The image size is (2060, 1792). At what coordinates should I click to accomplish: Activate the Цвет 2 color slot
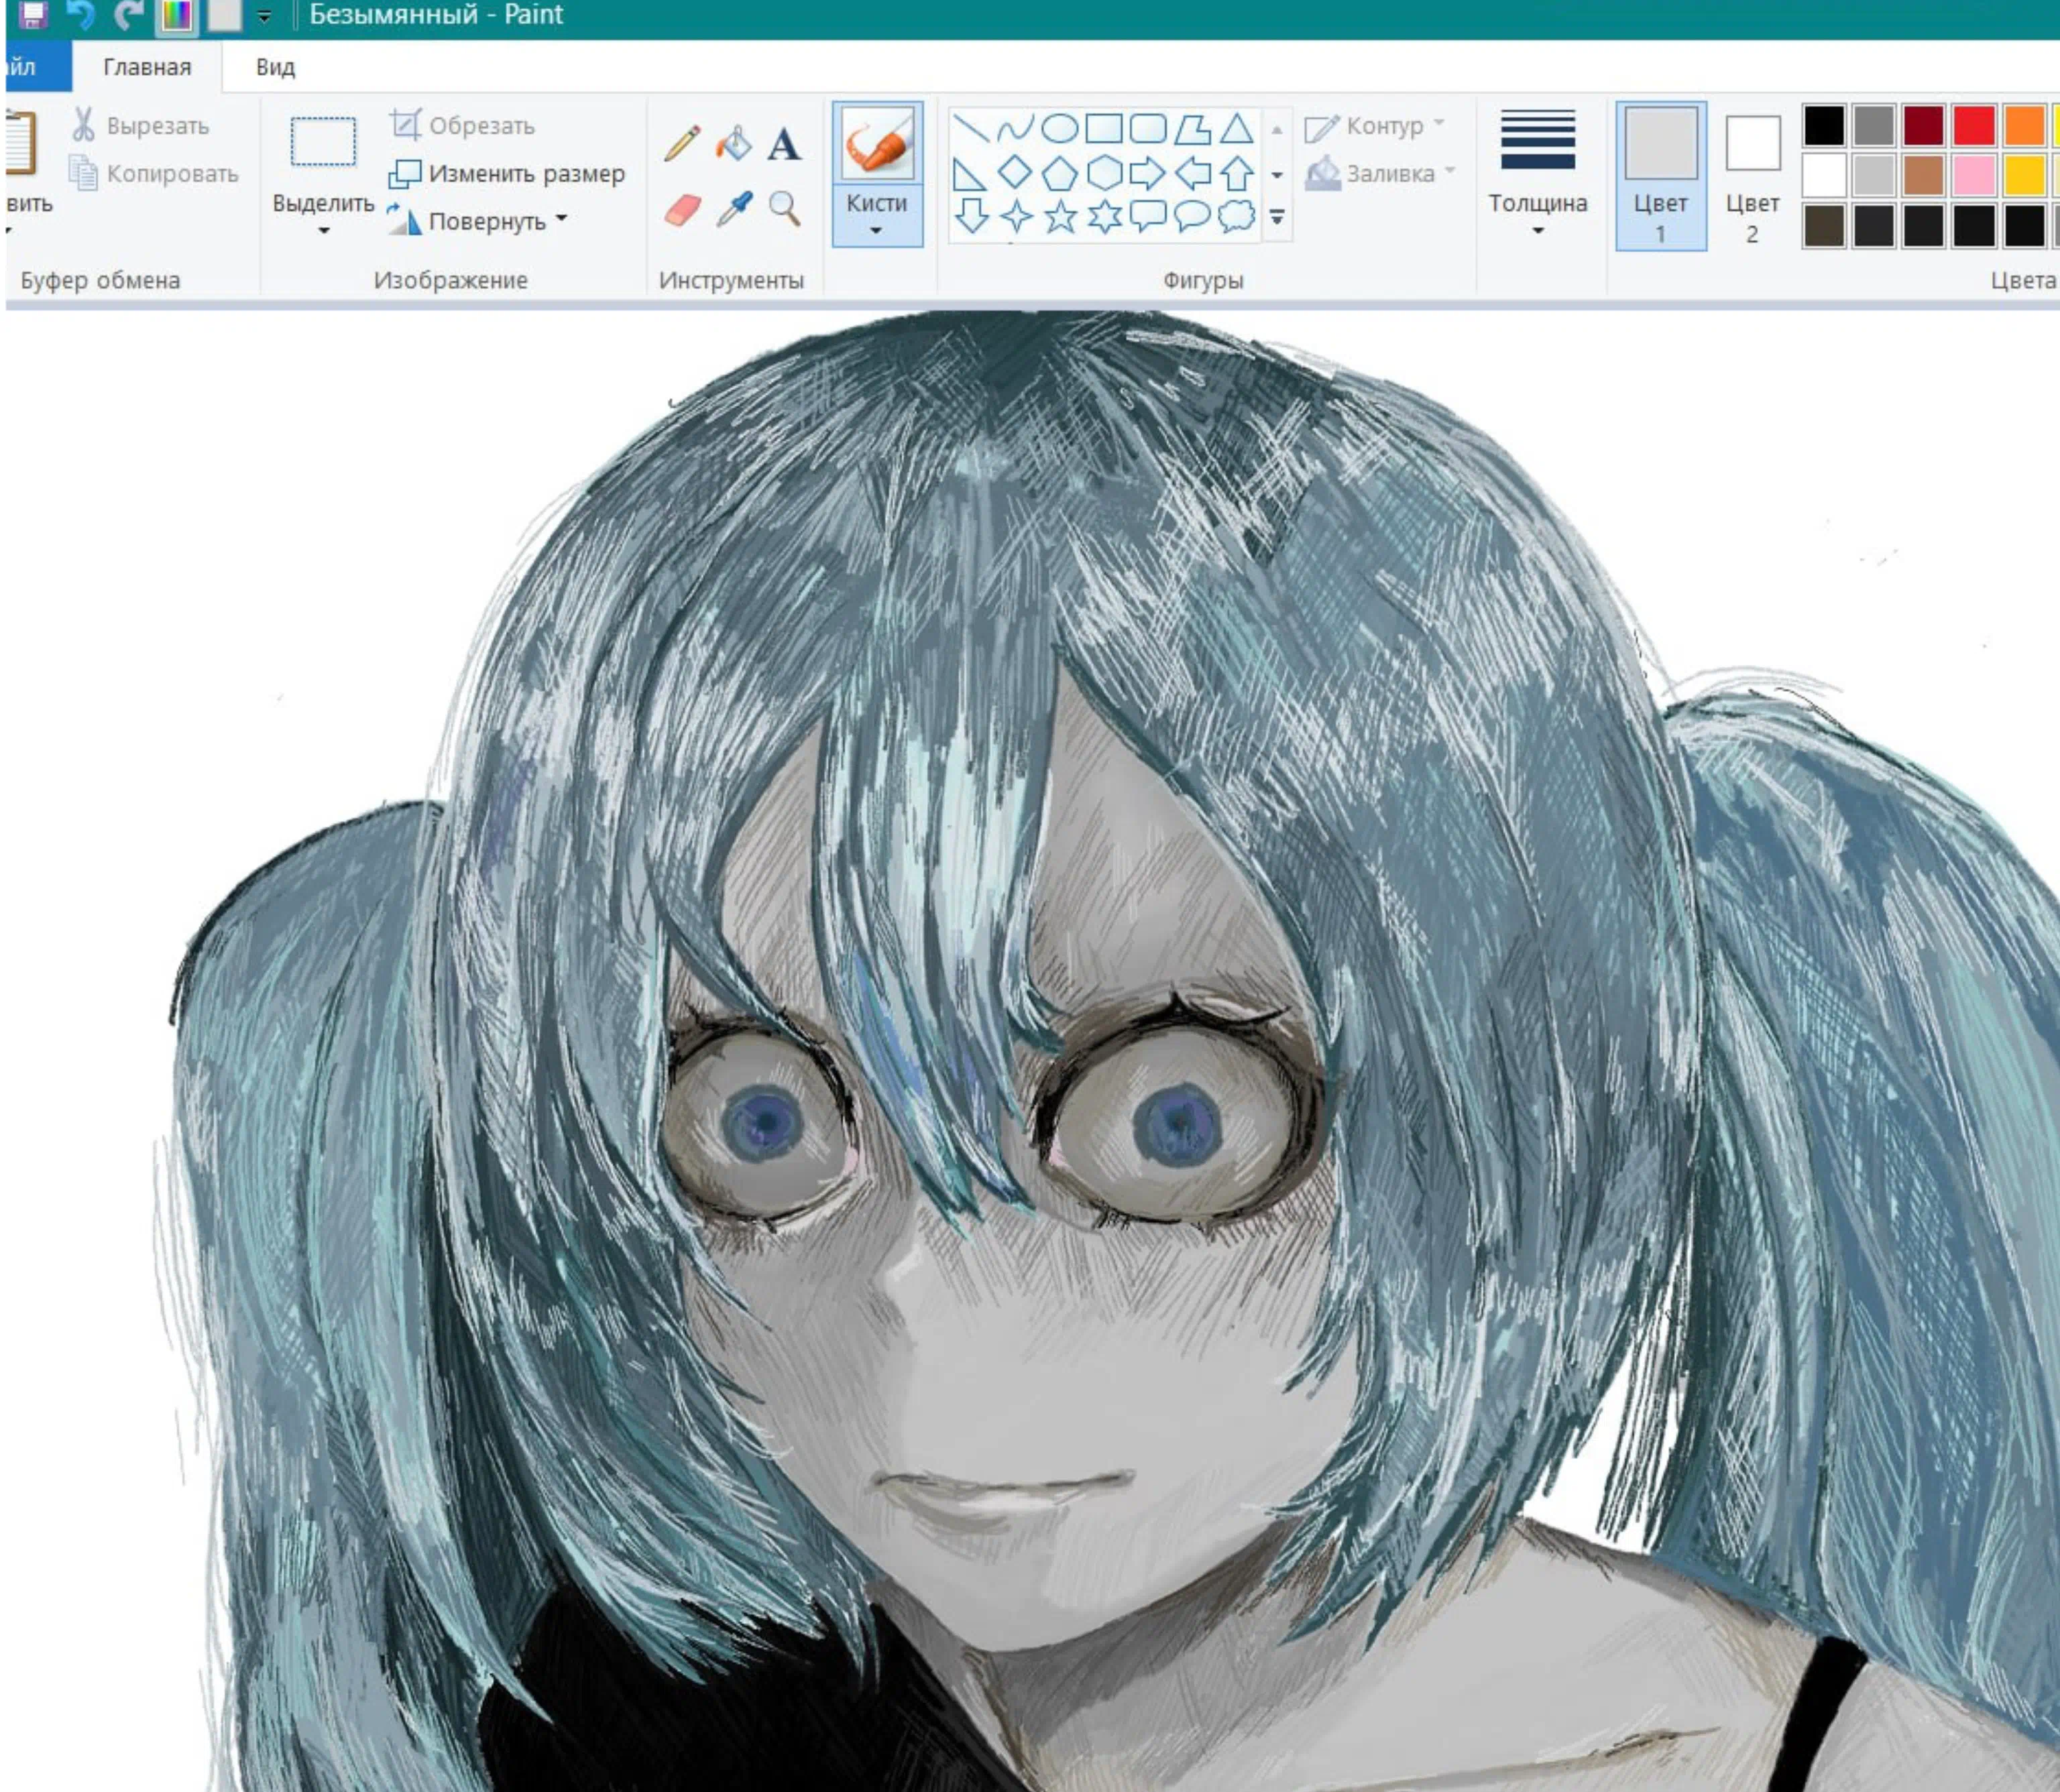[x=1752, y=176]
